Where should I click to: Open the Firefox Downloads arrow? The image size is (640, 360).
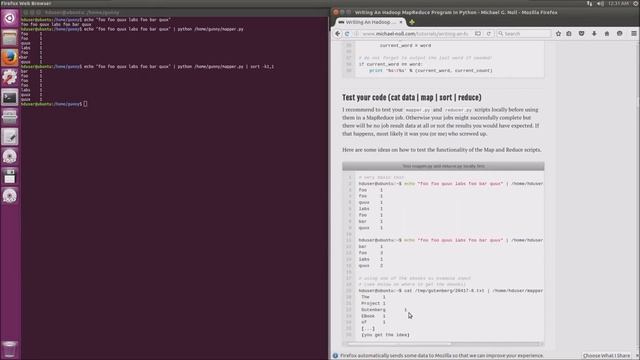tap(594, 34)
